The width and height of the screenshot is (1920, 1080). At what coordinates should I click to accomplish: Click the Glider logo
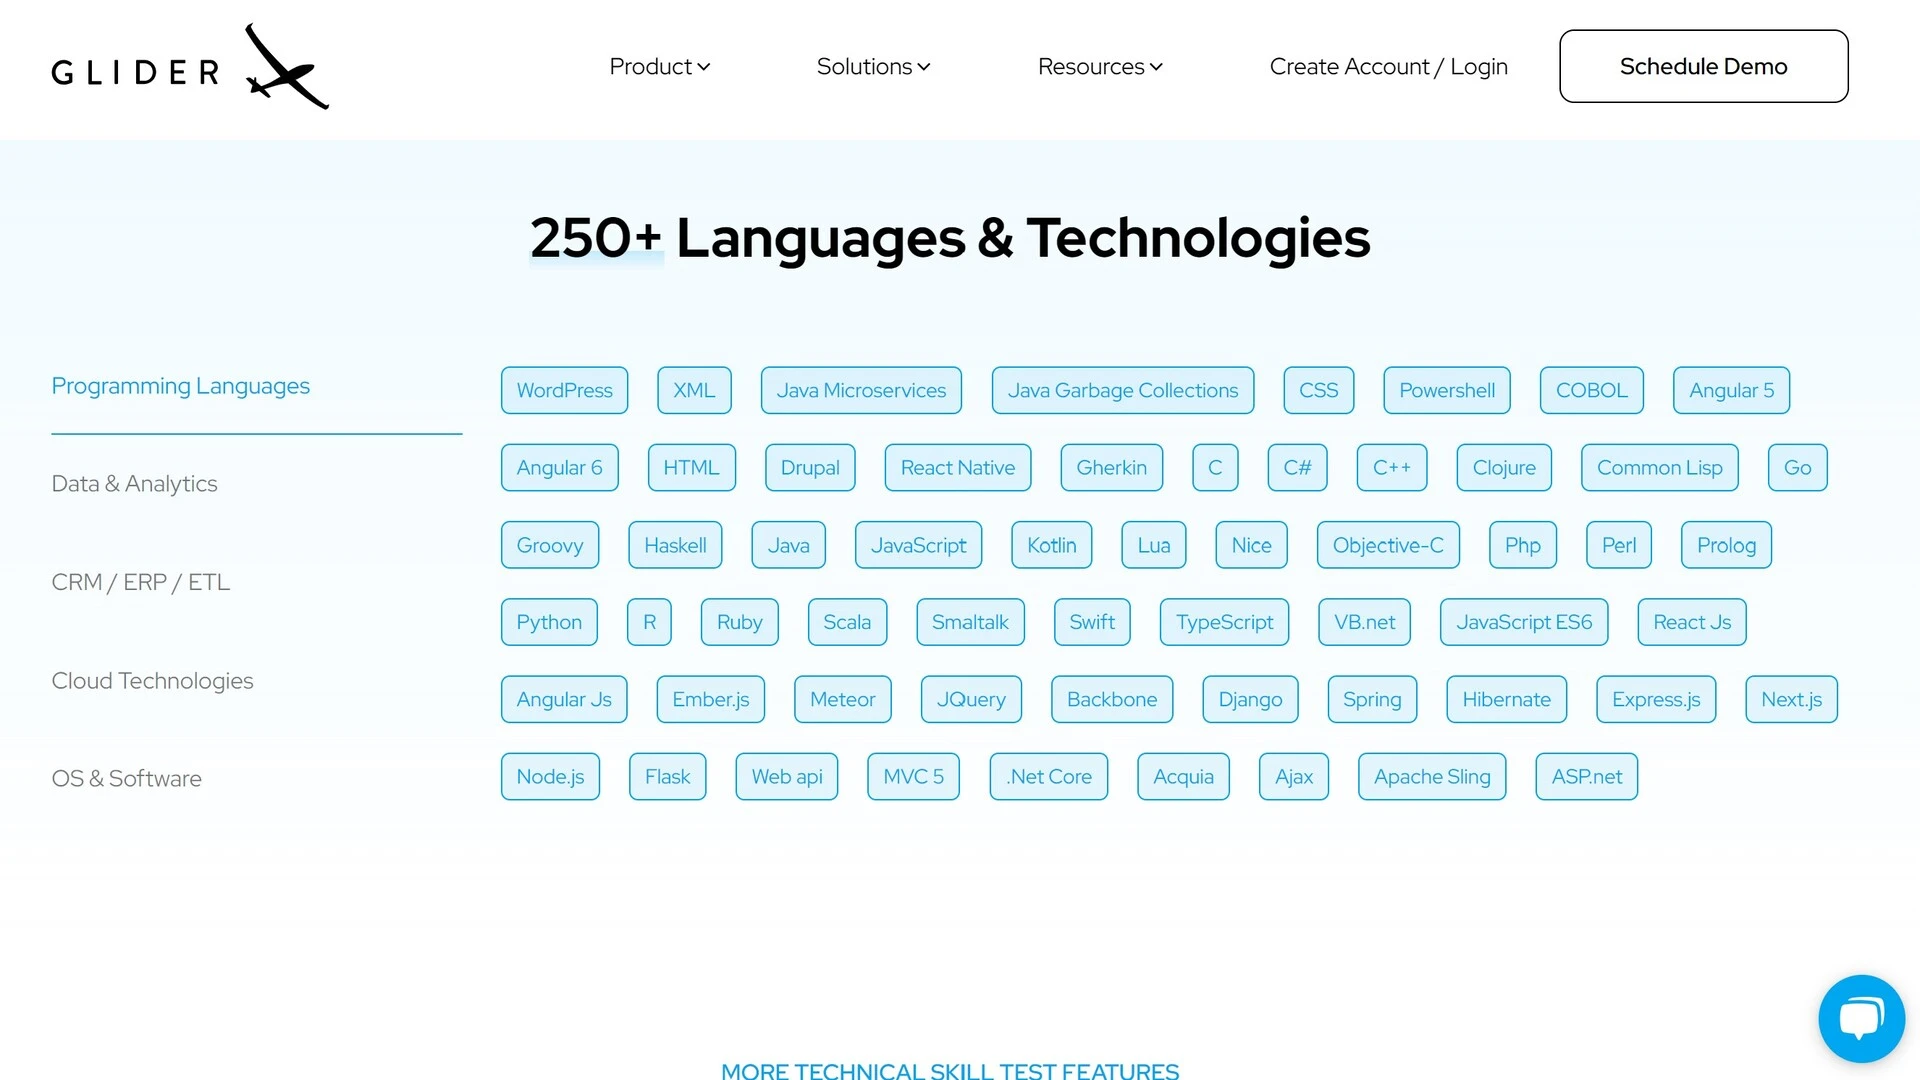pyautogui.click(x=190, y=67)
